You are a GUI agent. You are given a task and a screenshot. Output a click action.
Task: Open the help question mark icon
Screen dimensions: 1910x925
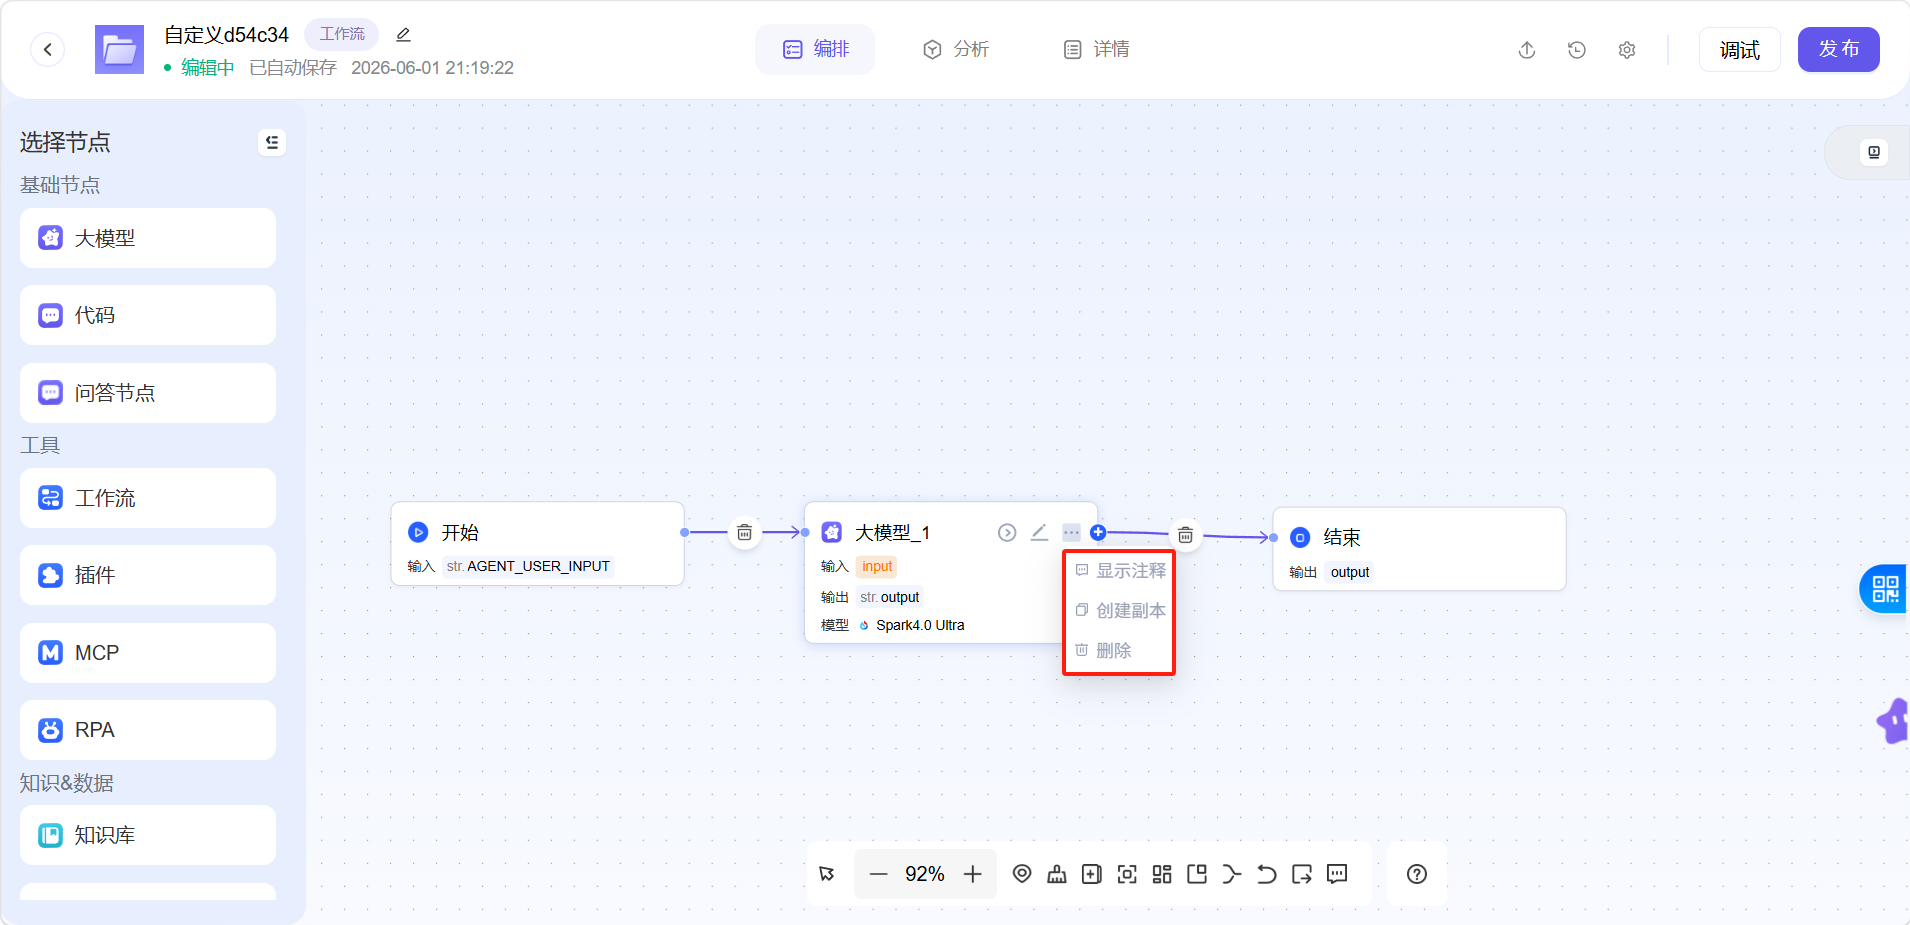click(1417, 874)
